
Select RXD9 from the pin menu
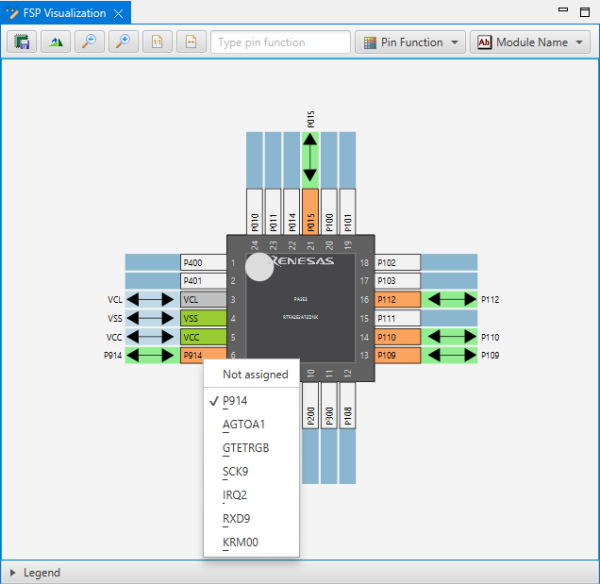[238, 521]
